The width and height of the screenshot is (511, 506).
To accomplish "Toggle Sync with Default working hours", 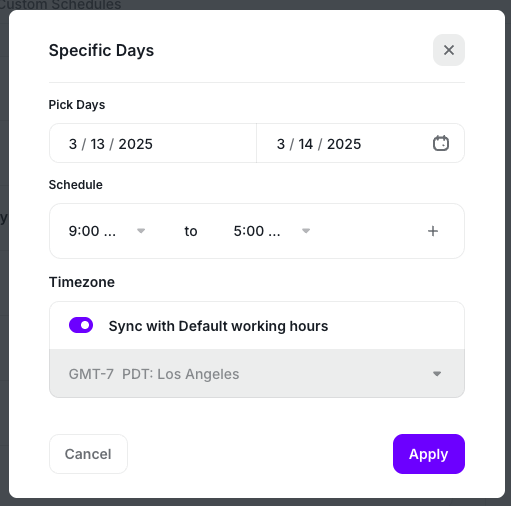I will click(x=81, y=325).
